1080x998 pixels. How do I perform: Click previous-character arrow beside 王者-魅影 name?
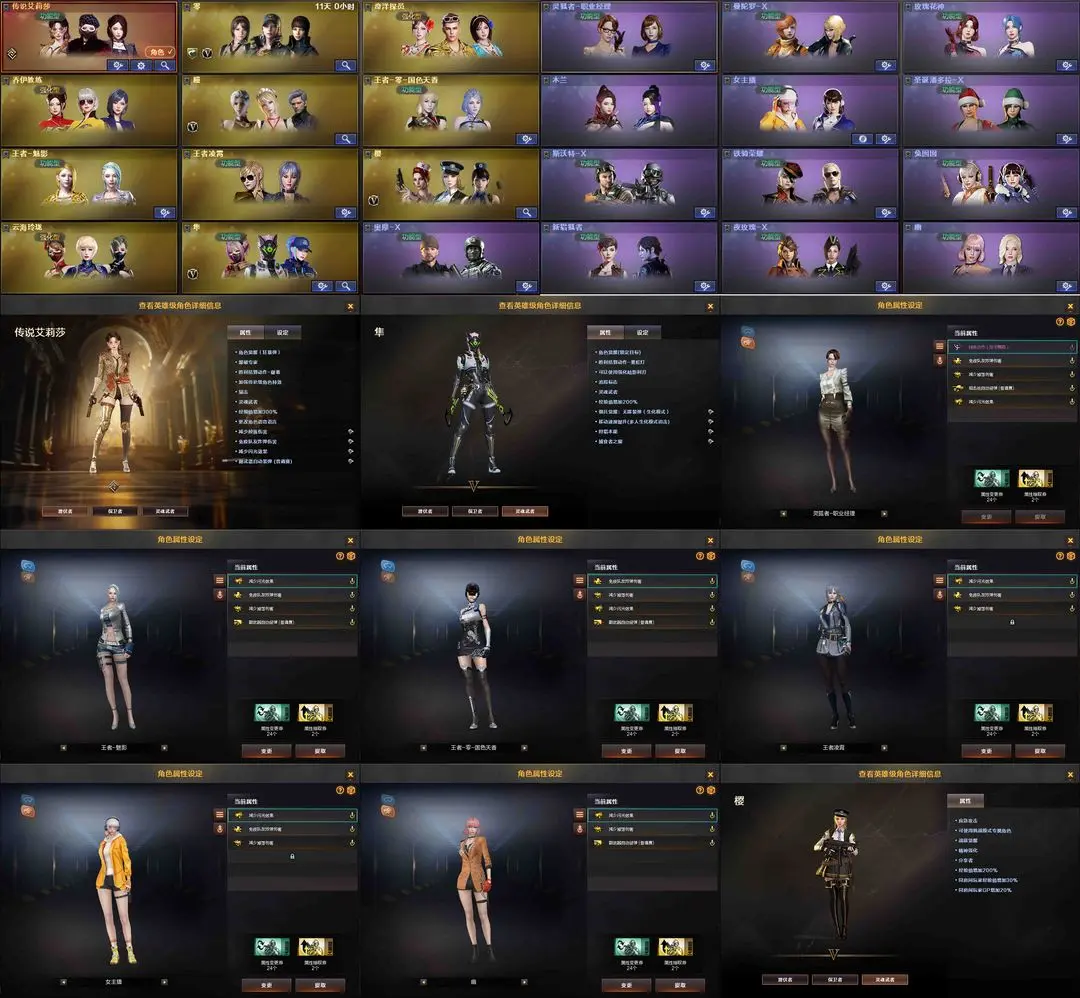(x=63, y=747)
